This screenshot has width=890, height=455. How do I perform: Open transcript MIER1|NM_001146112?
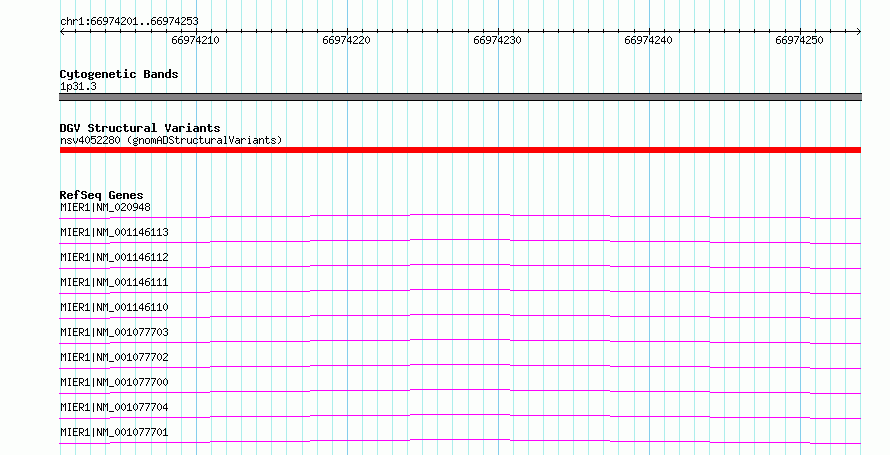pos(114,258)
